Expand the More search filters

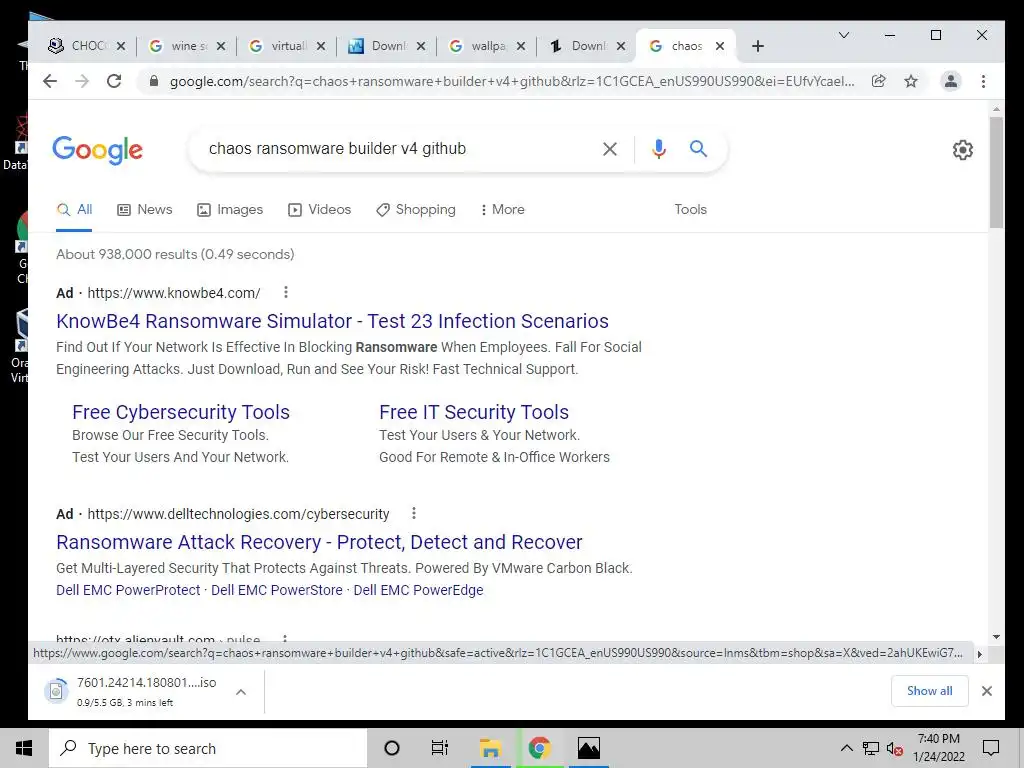pyautogui.click(x=502, y=210)
